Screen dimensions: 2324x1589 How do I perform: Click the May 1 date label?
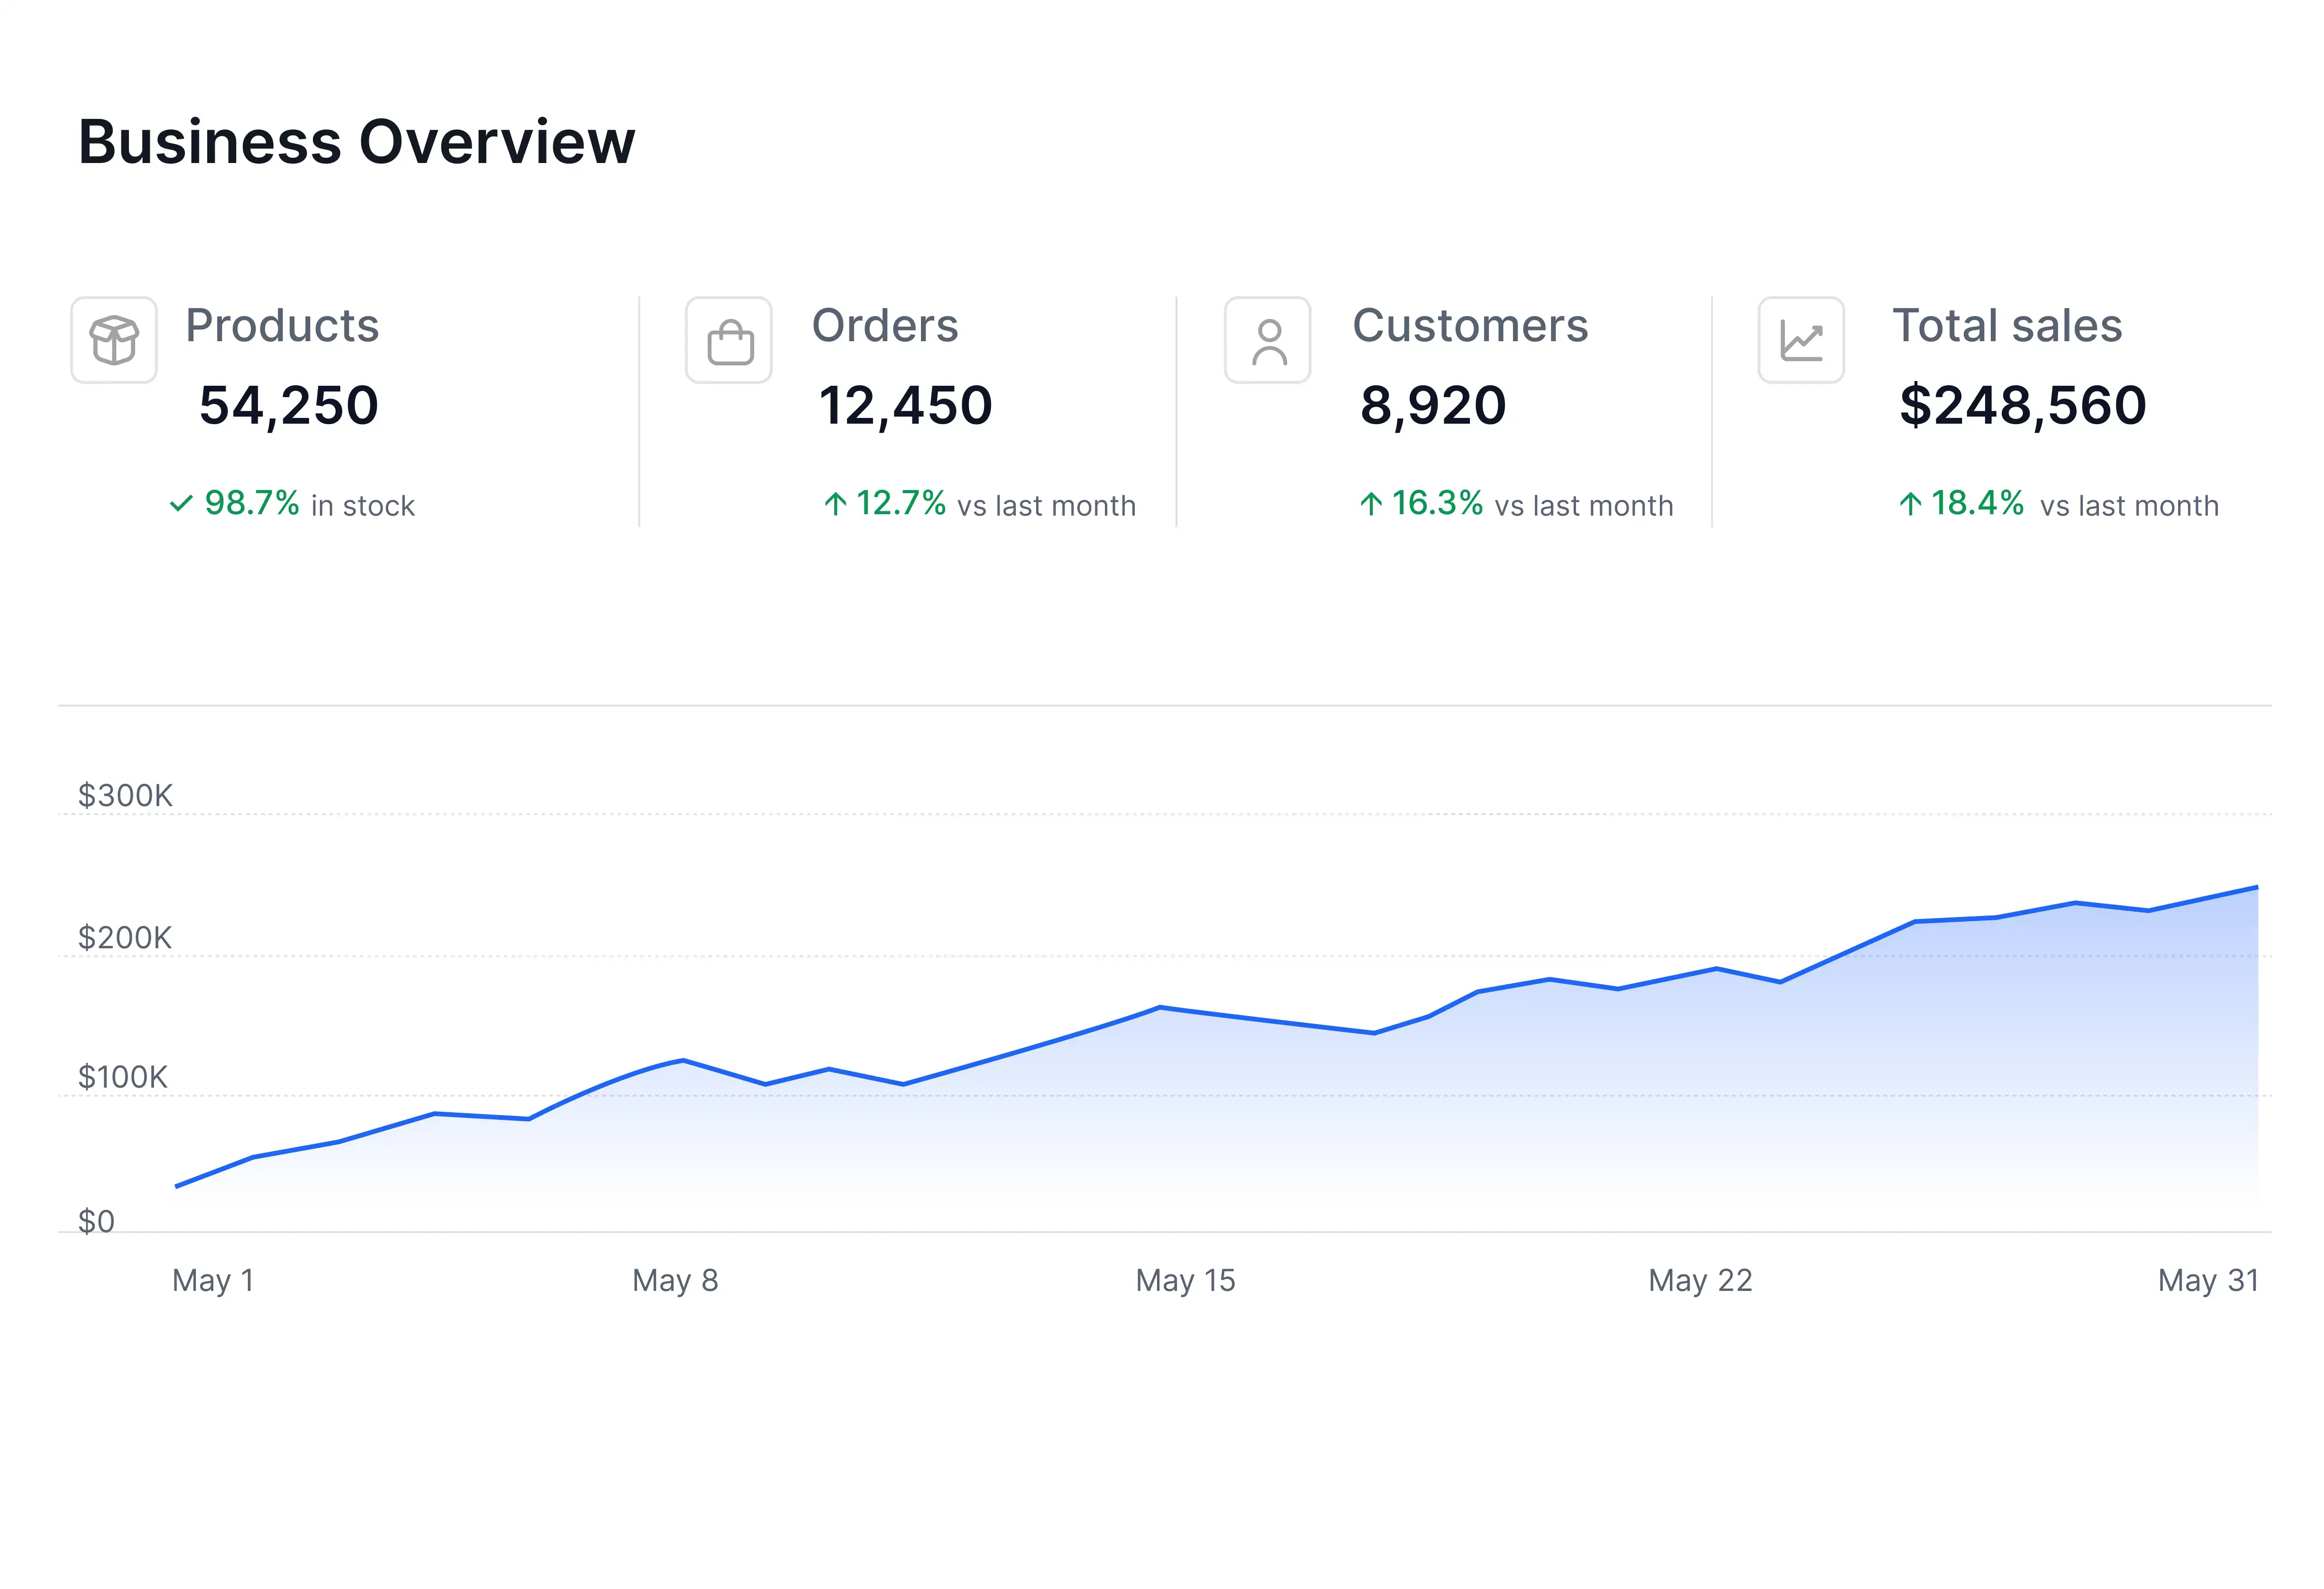pyautogui.click(x=213, y=1281)
